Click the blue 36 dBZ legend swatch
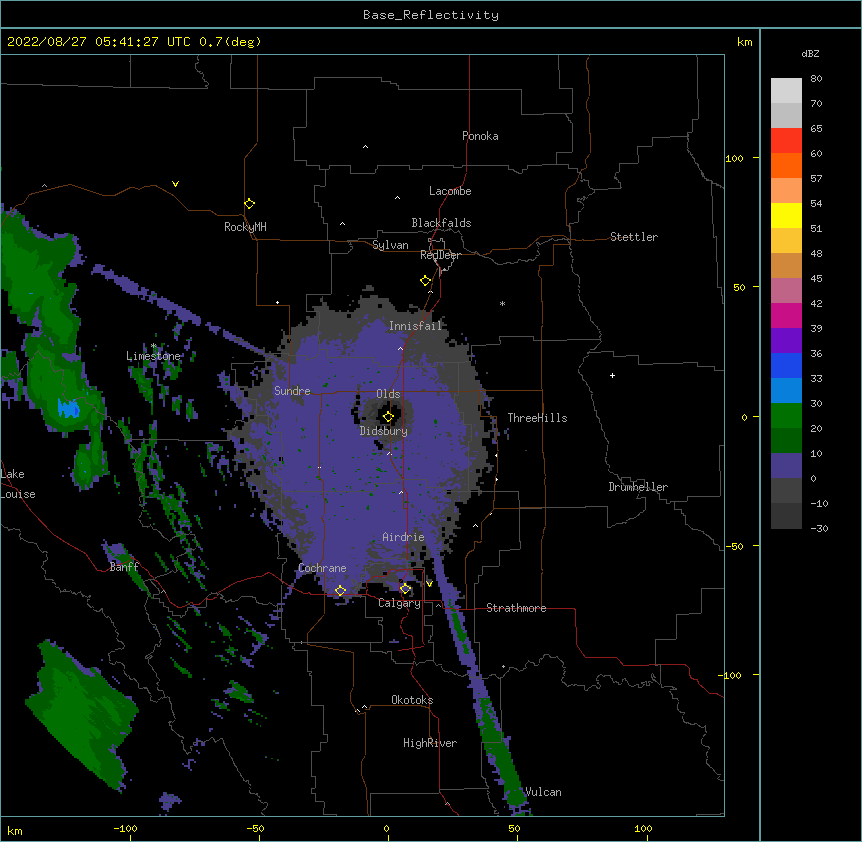 click(x=786, y=365)
